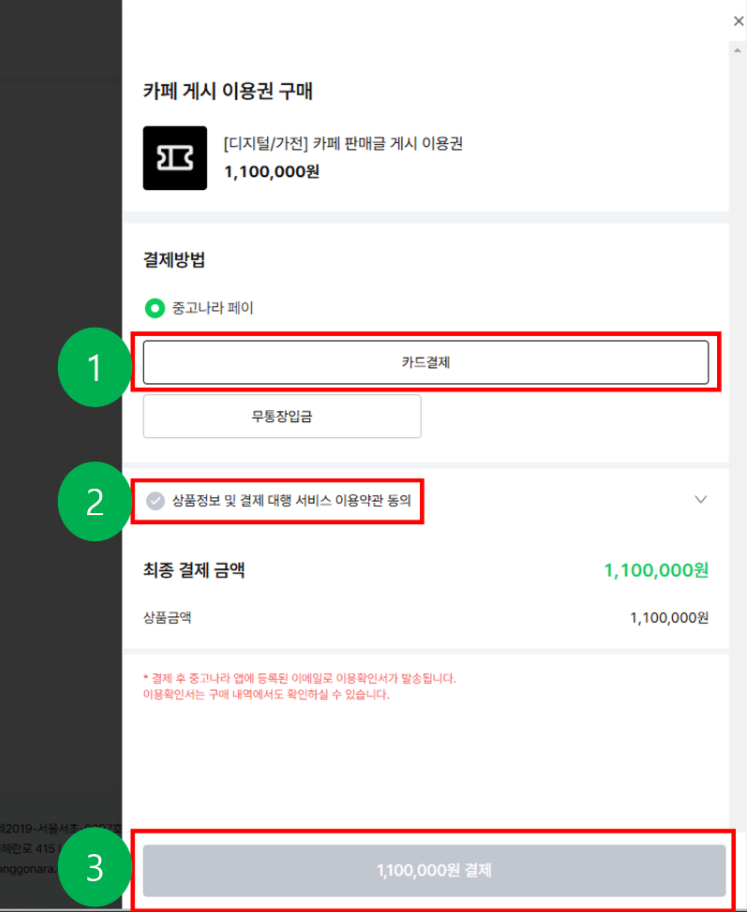Click the scrollbar up arrow

(738, 51)
